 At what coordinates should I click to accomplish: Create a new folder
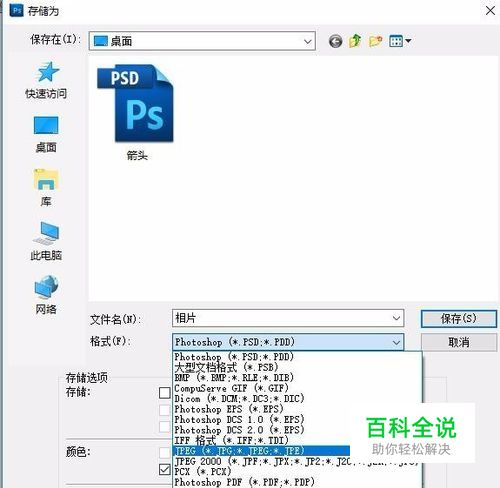[375, 41]
